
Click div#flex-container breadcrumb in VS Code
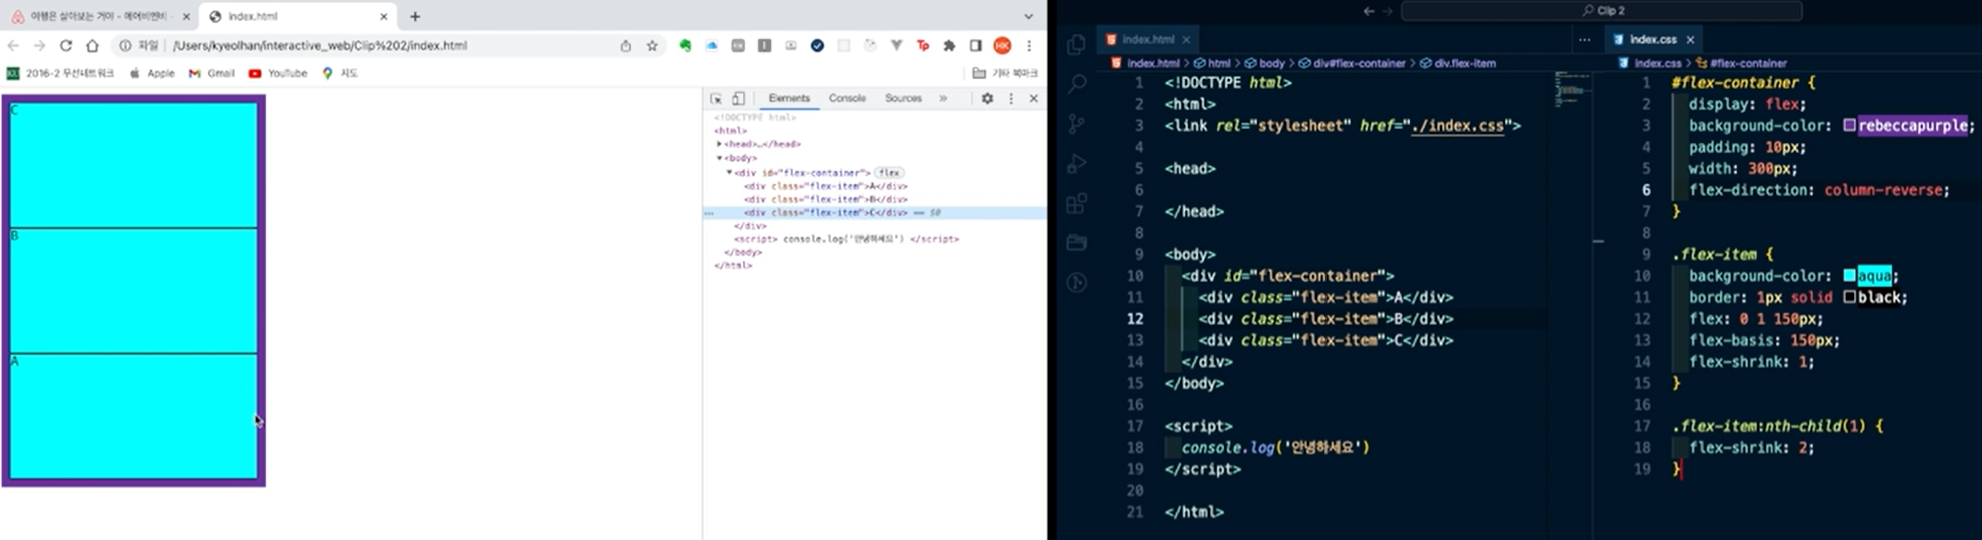click(1351, 63)
